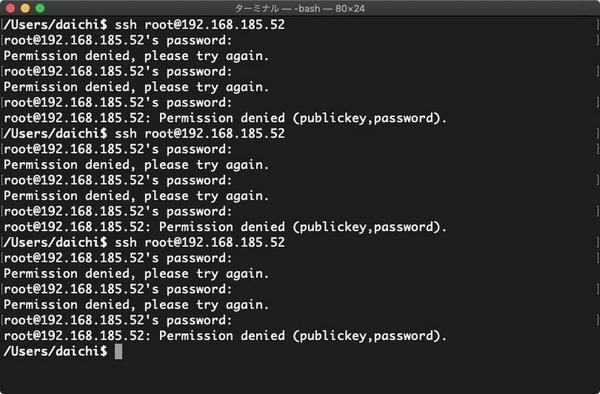The width and height of the screenshot is (600, 394).
Task: Click right-edge bracket mark of last password prompt
Action: point(597,320)
